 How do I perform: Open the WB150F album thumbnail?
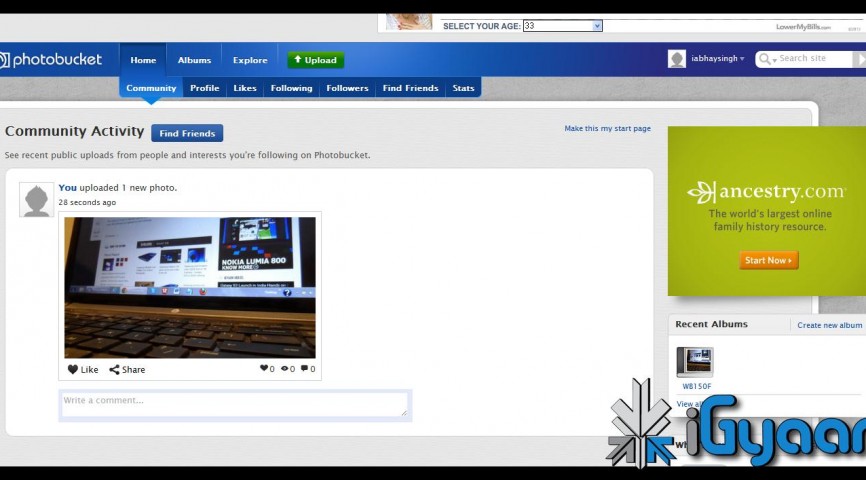tap(695, 362)
